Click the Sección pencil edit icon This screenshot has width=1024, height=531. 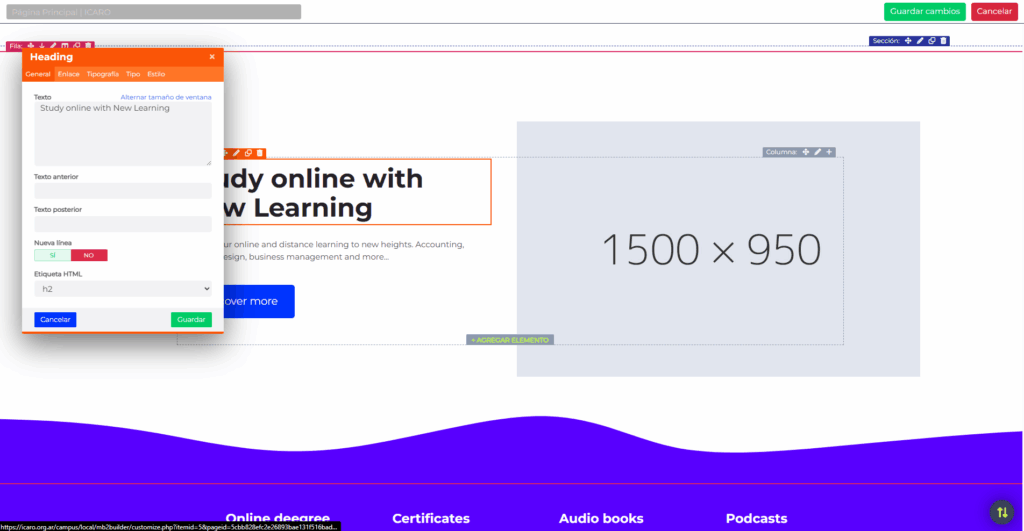(x=920, y=41)
